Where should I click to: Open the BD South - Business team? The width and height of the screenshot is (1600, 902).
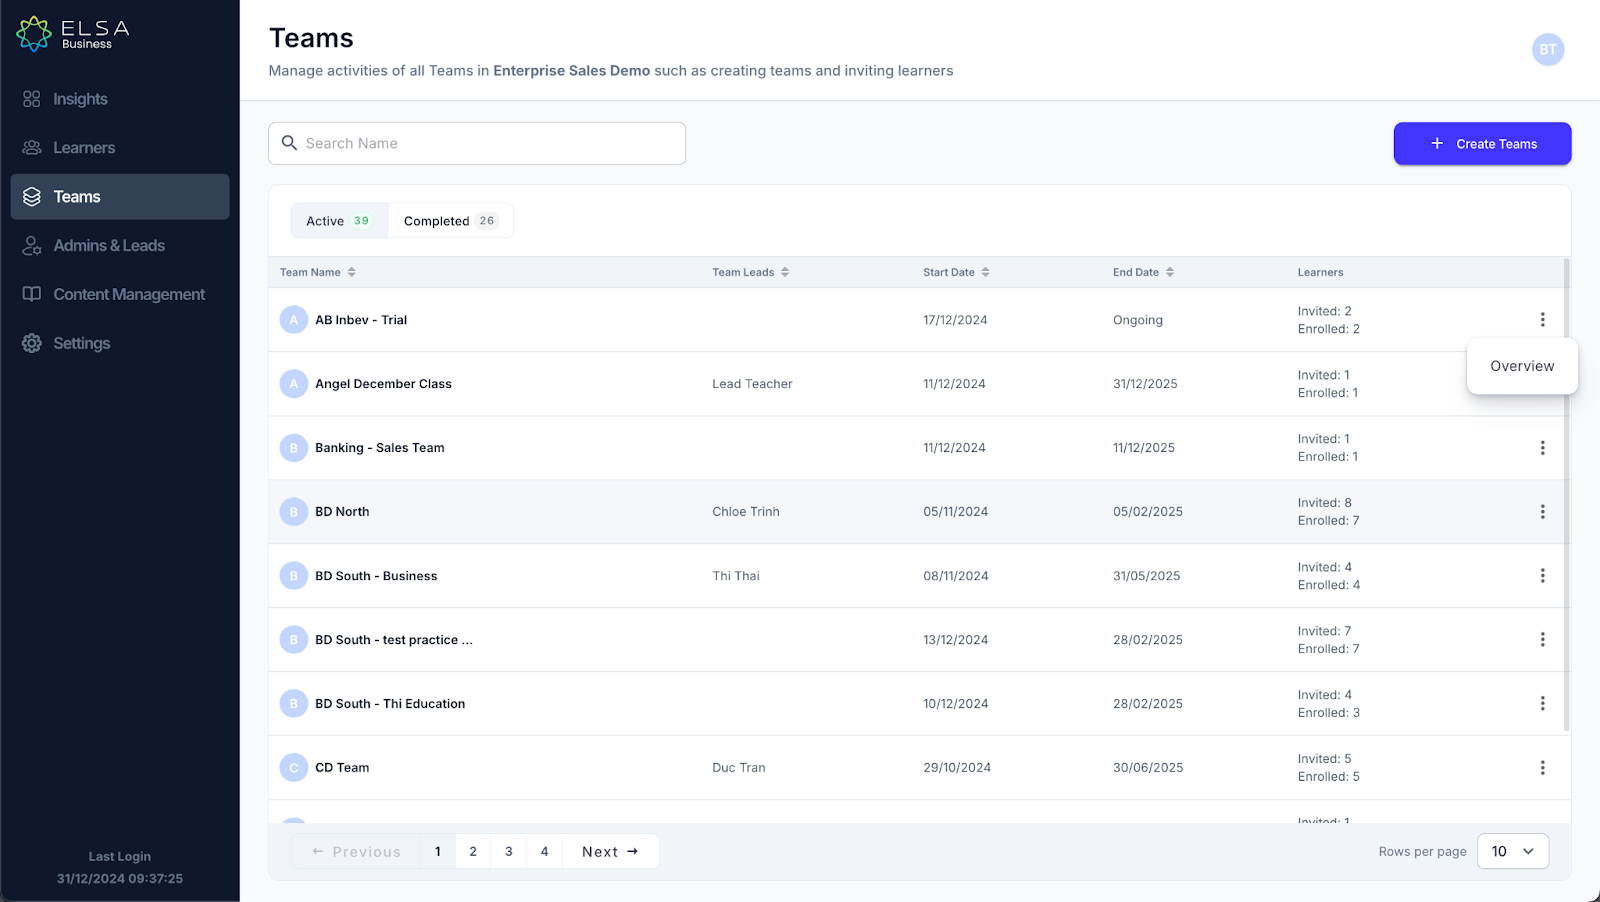pos(376,576)
